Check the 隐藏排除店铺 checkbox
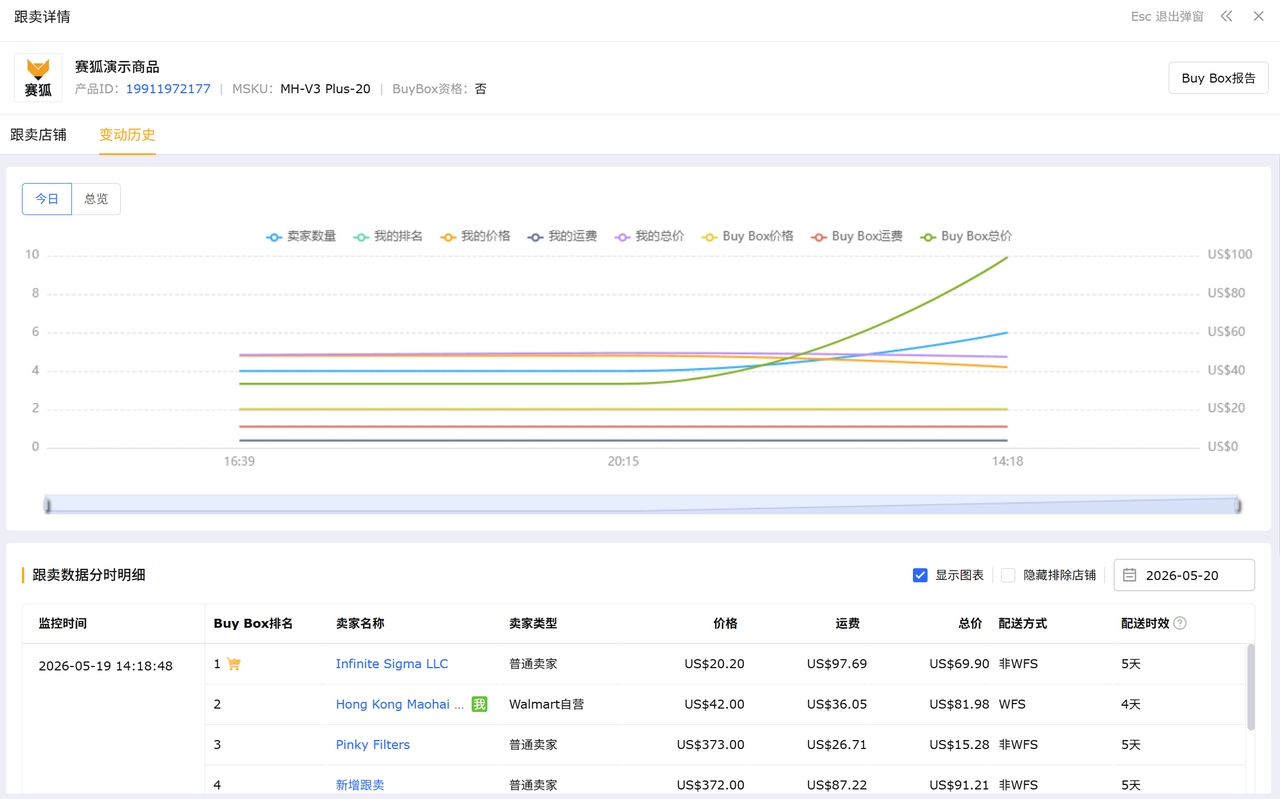 1008,575
